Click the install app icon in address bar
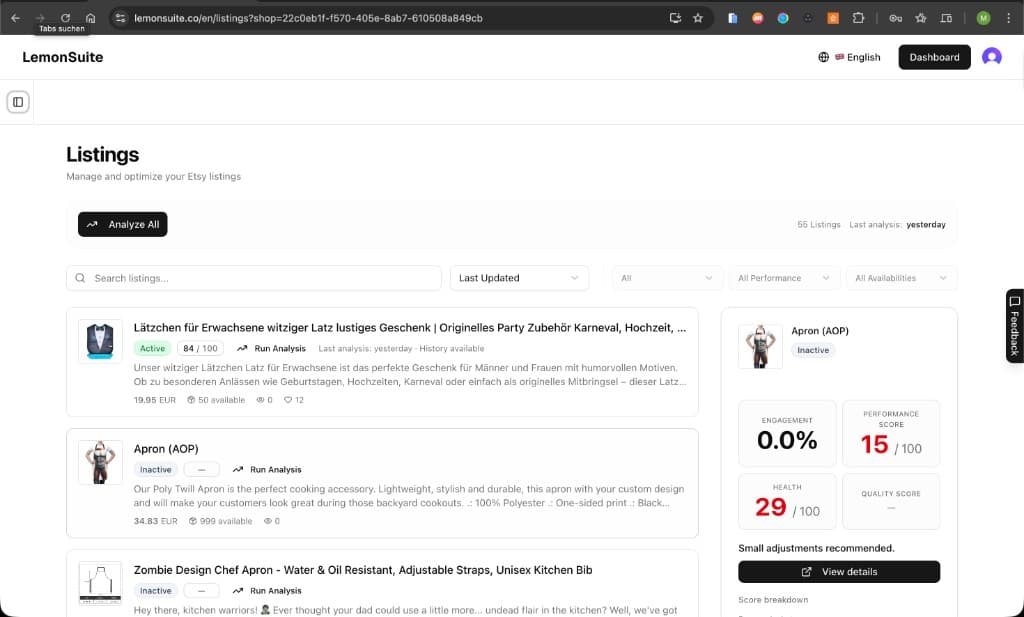The height and width of the screenshot is (617, 1024). pyautogui.click(x=675, y=18)
